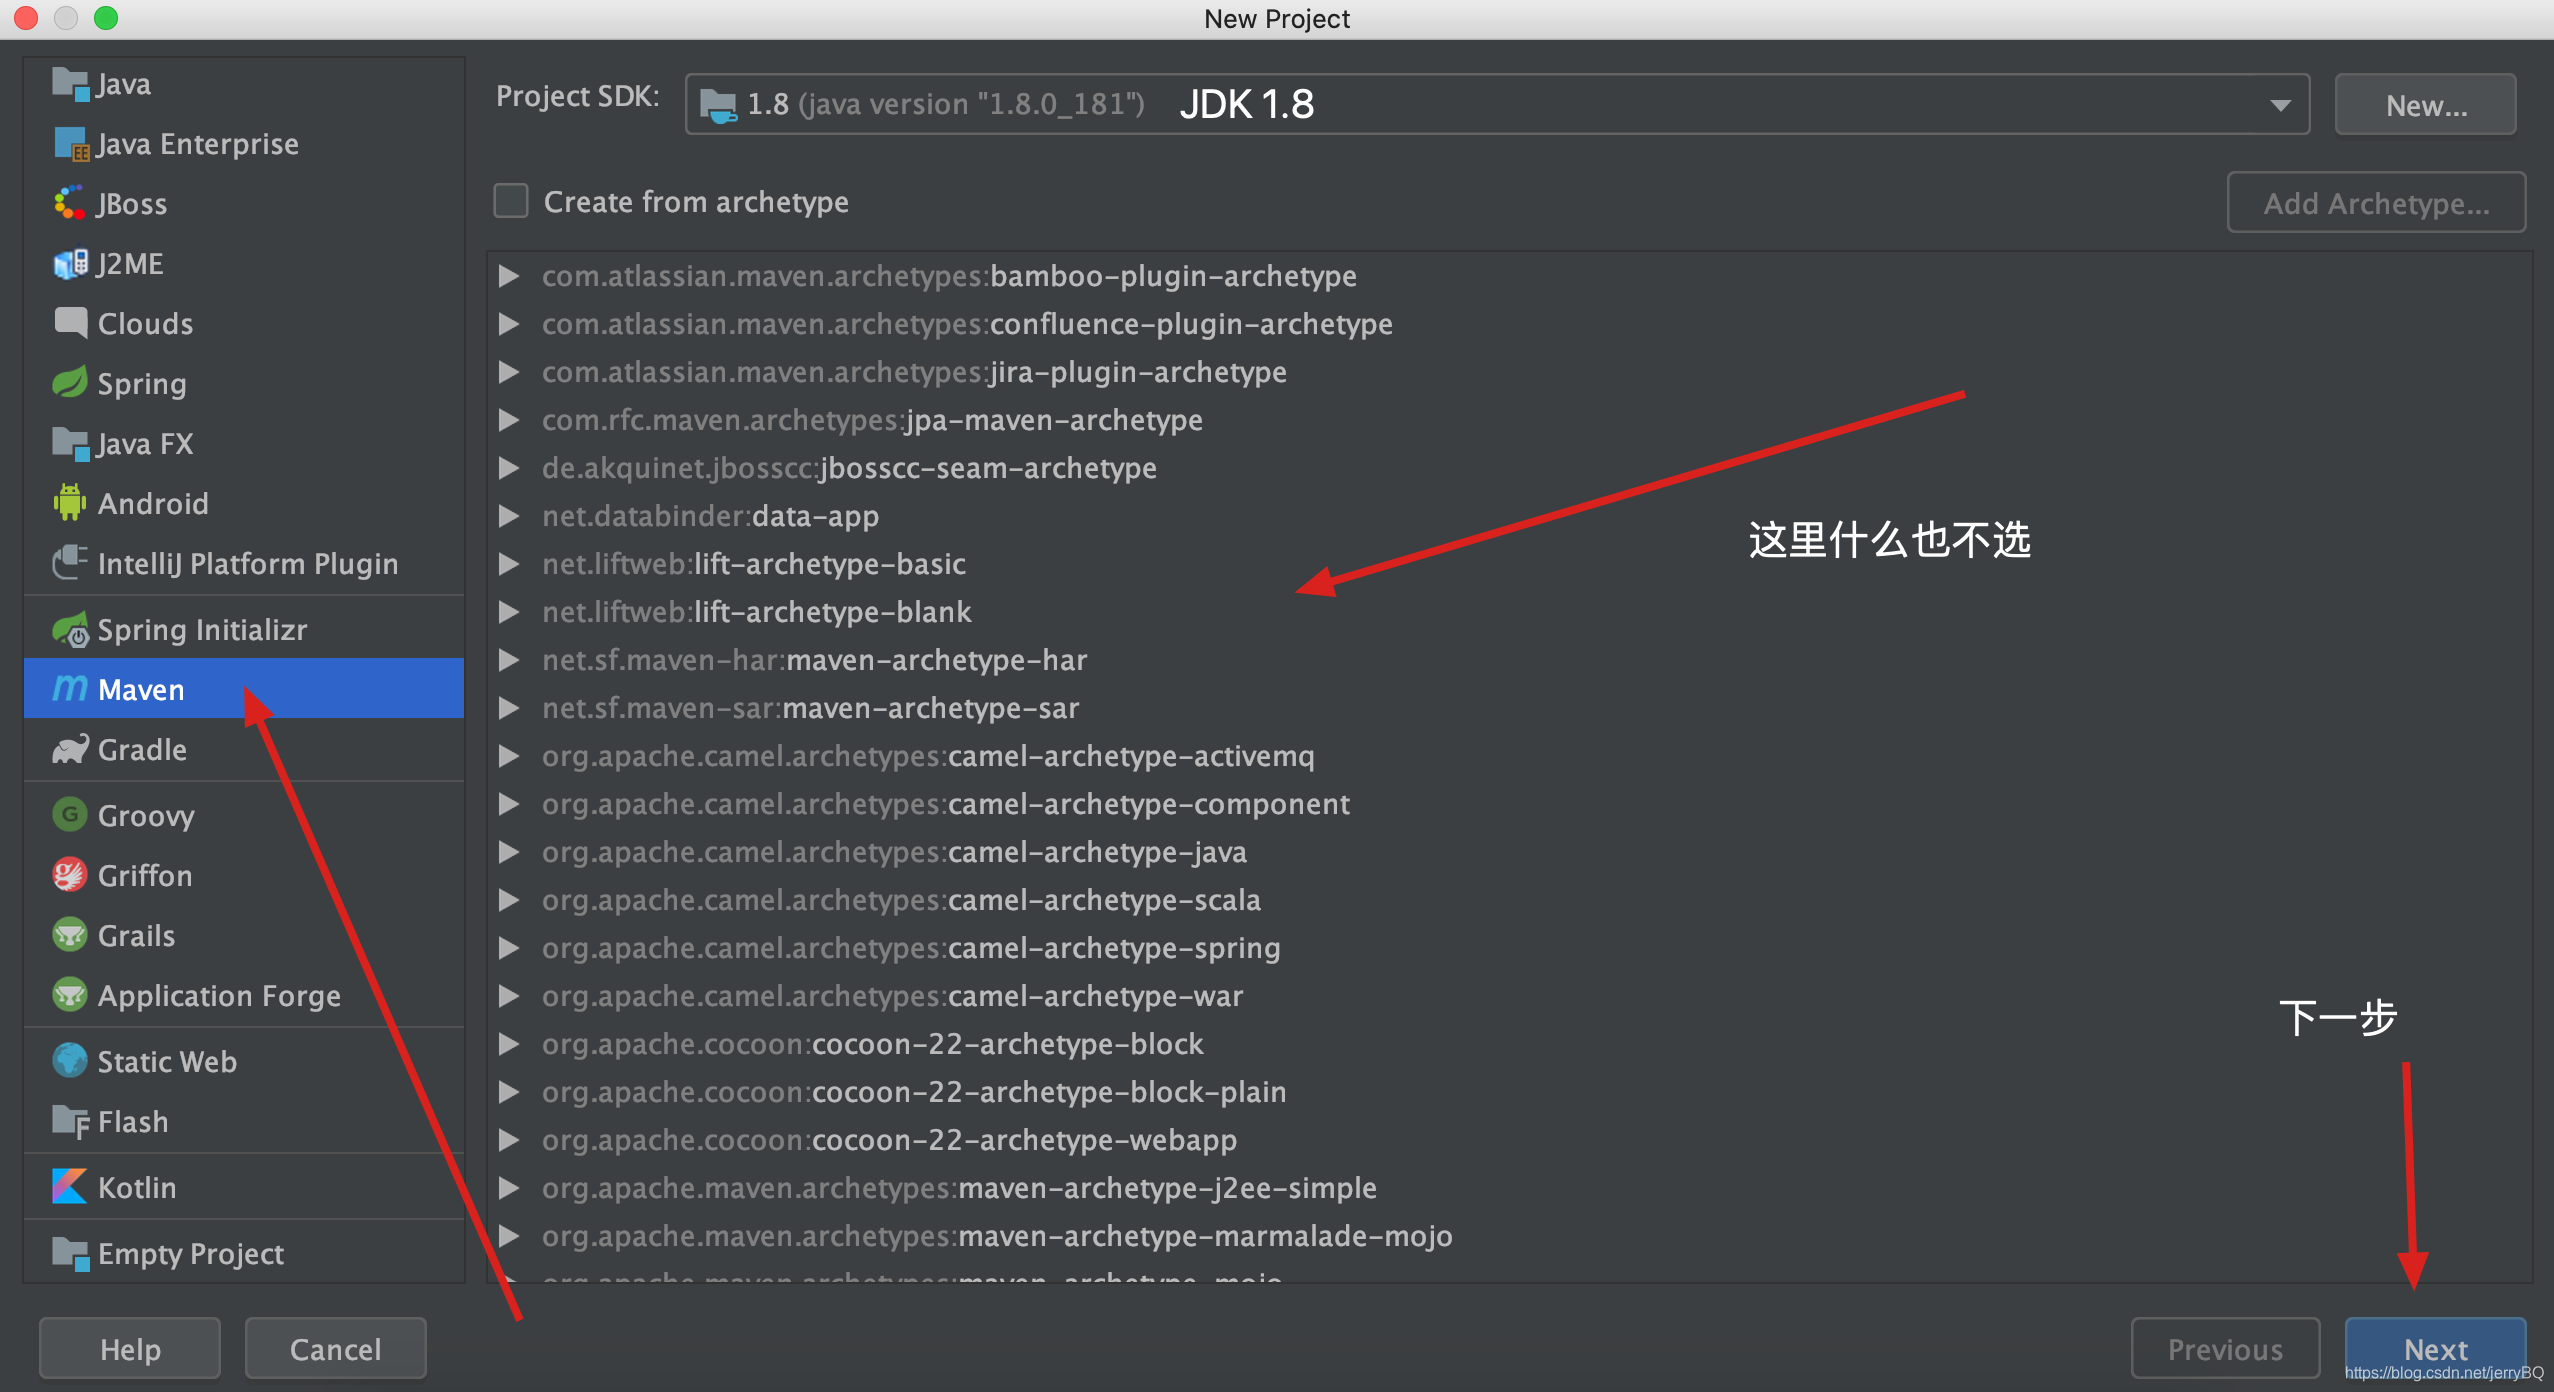Select camel-archetype-component row
2554x1392 pixels.
[1509, 804]
